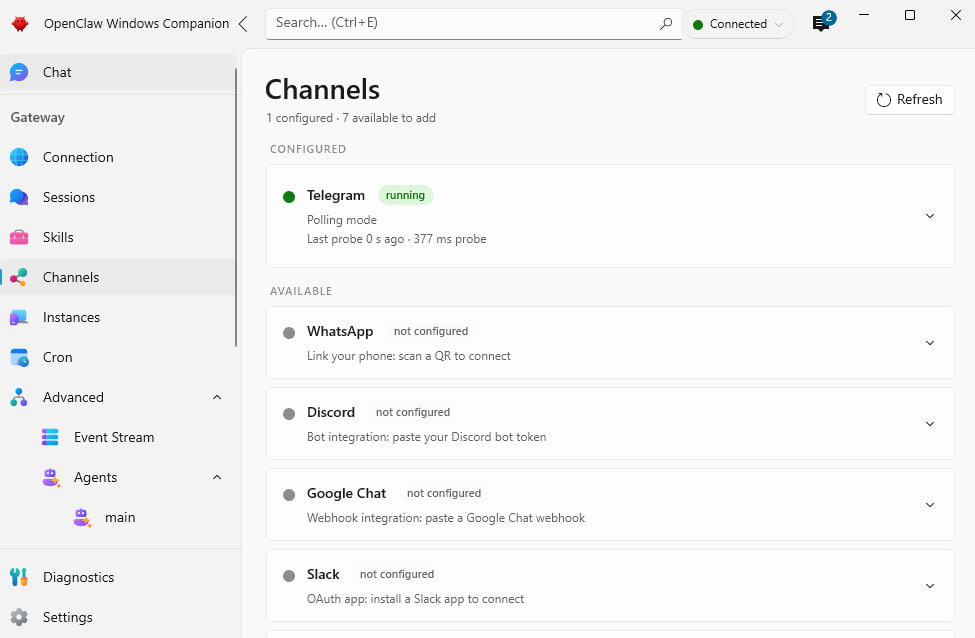Screen dimensions: 975x638
Task: Open Settings label in the sidebar
Action: 68,617
